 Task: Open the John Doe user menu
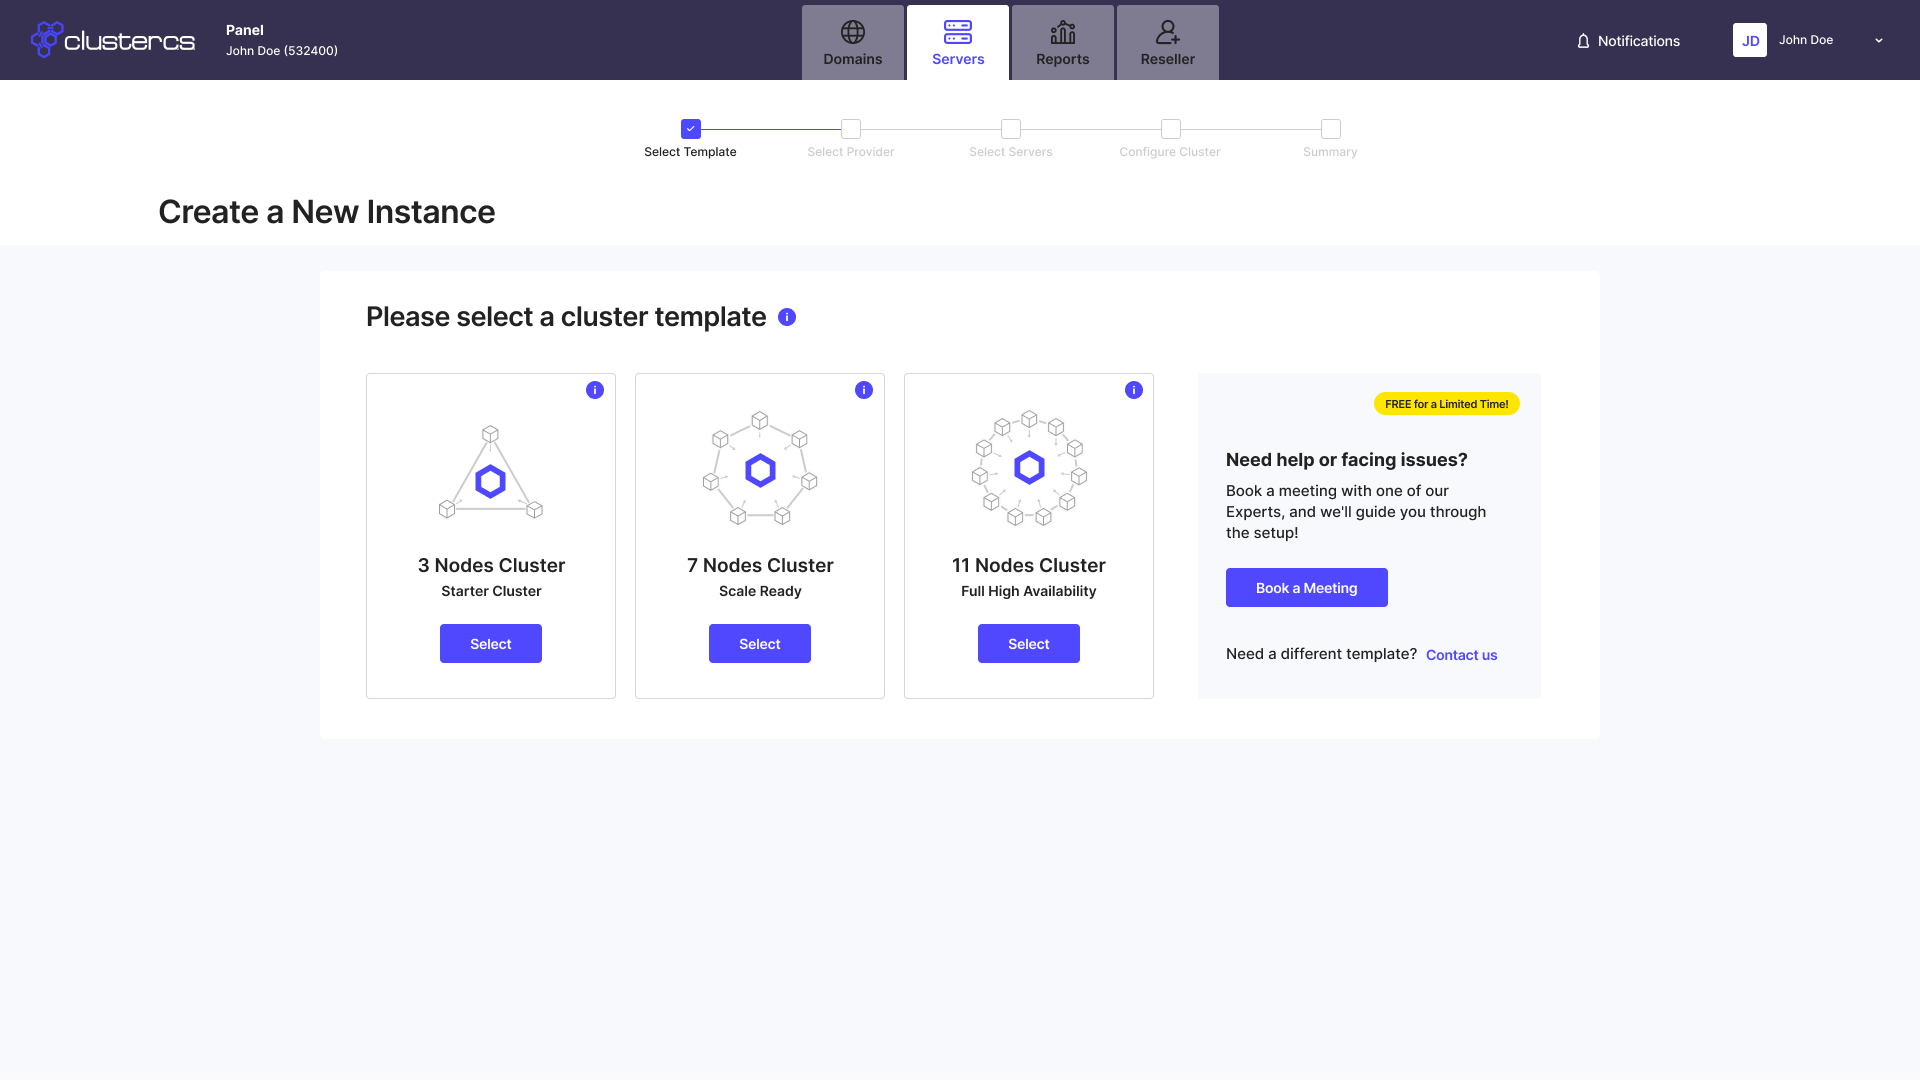point(1805,40)
